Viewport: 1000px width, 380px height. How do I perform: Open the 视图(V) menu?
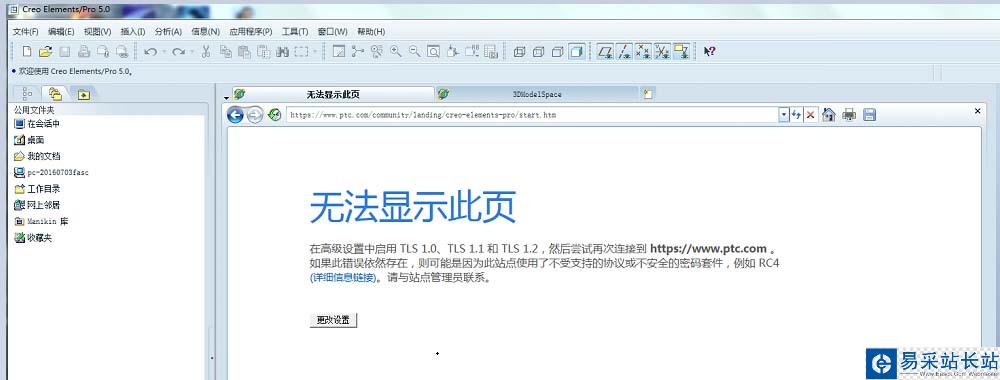tap(98, 32)
